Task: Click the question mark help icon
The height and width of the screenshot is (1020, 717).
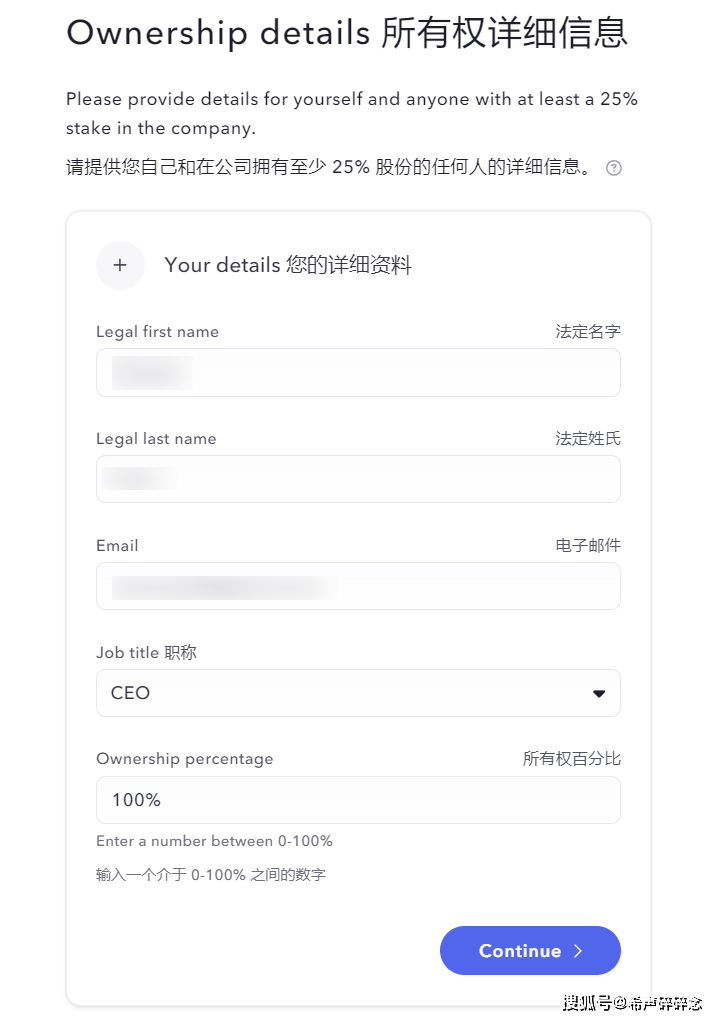Action: tap(614, 168)
